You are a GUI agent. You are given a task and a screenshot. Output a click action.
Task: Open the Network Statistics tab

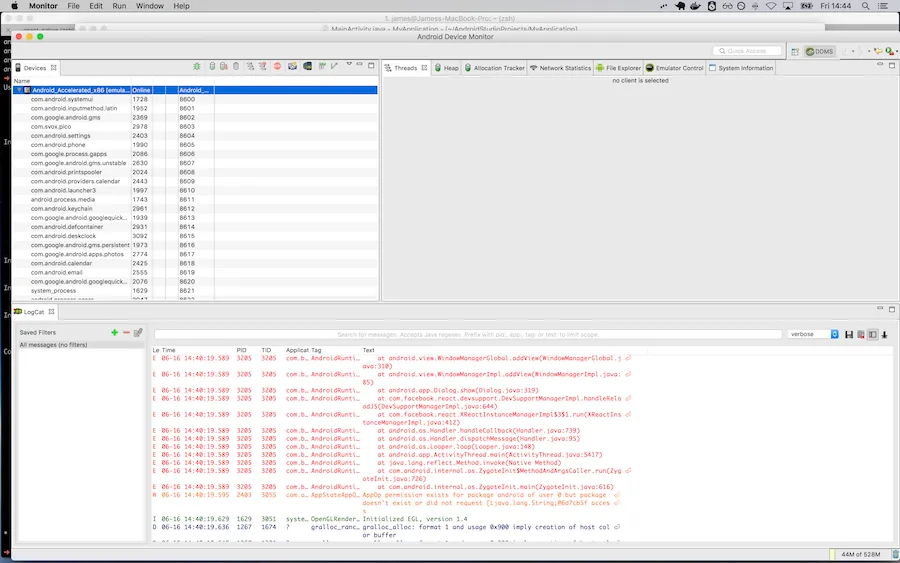click(560, 68)
